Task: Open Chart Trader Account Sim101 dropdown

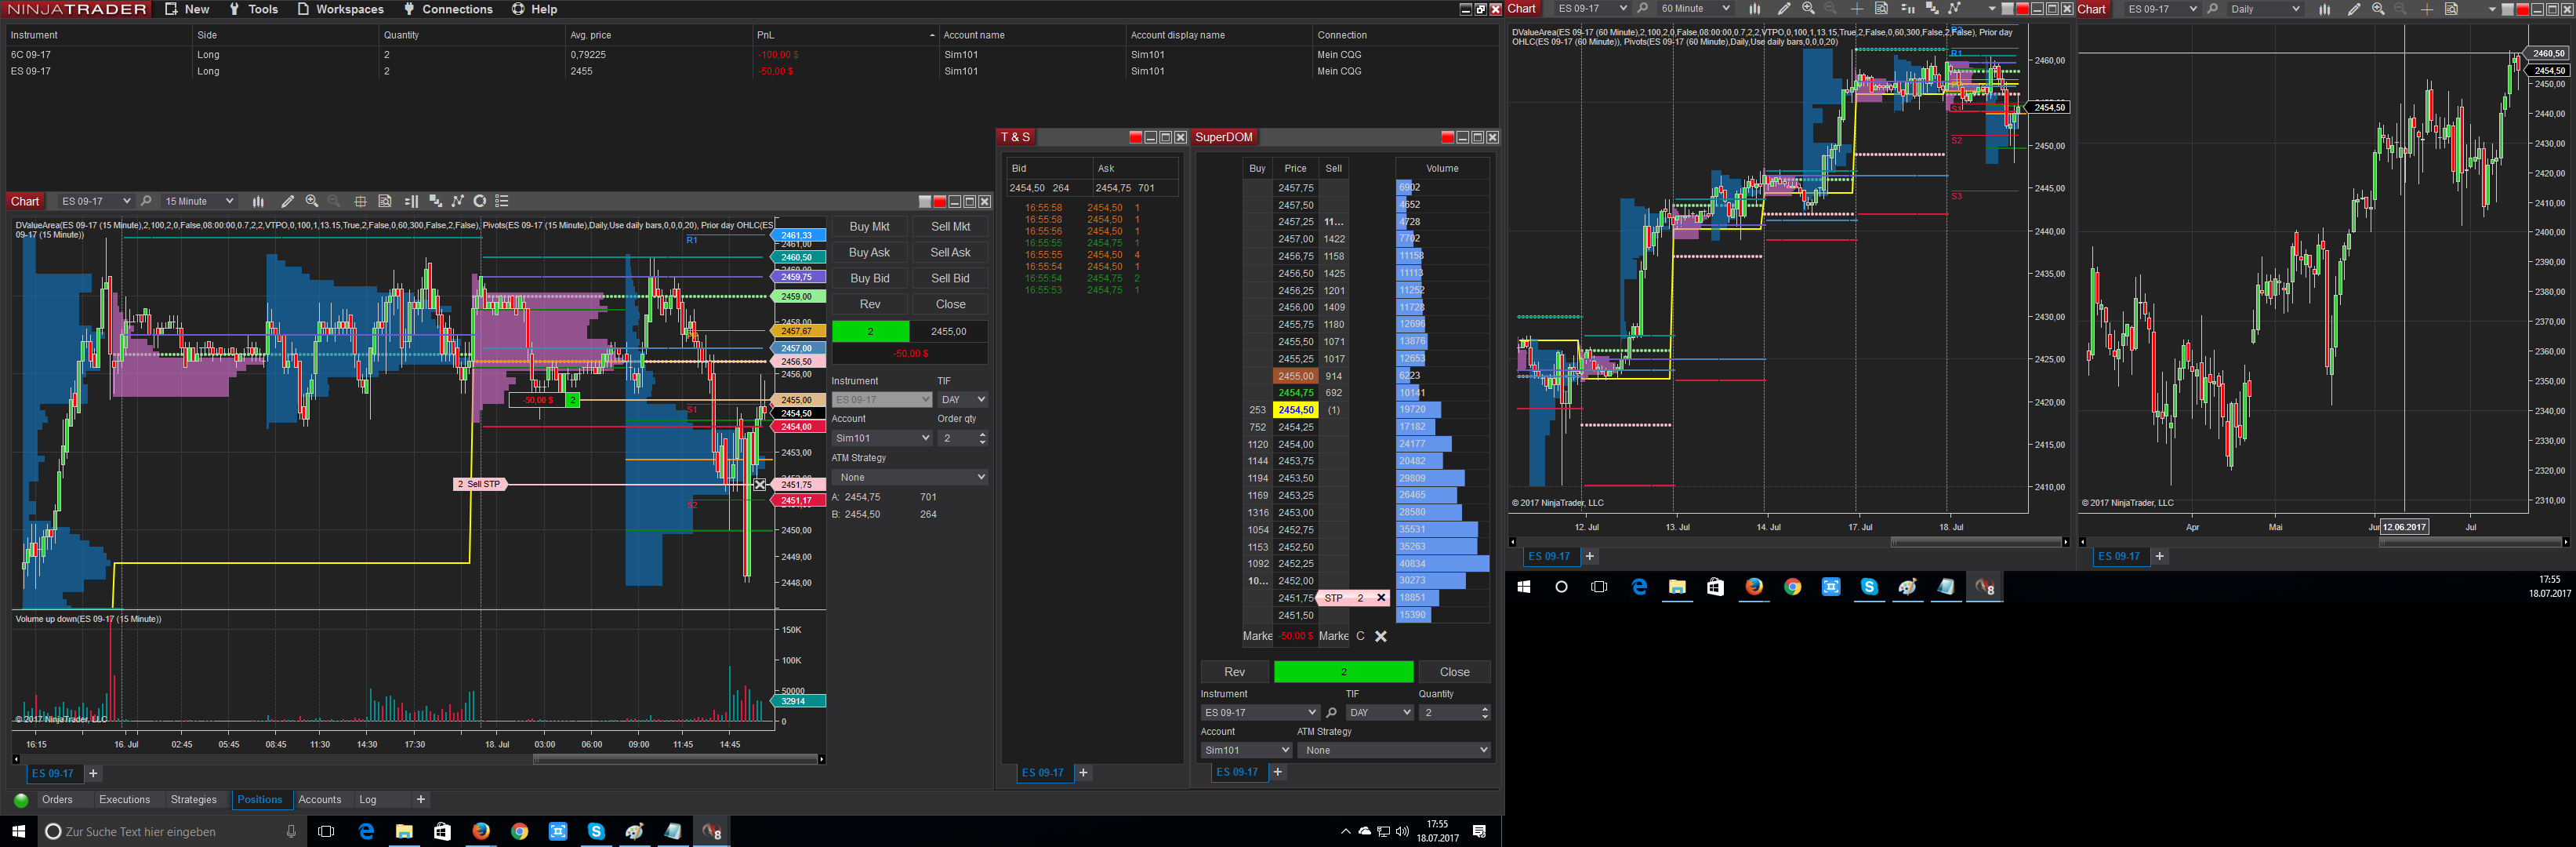Action: click(882, 438)
